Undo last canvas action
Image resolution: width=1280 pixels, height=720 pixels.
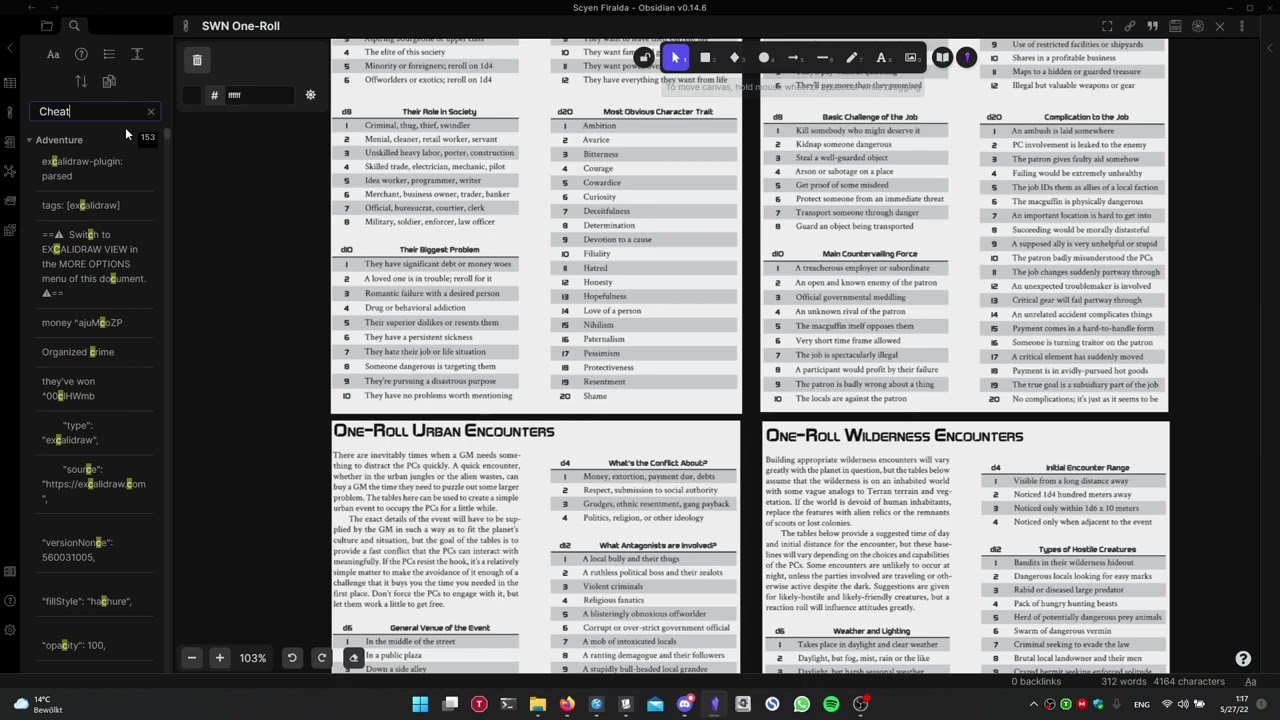coord(292,658)
